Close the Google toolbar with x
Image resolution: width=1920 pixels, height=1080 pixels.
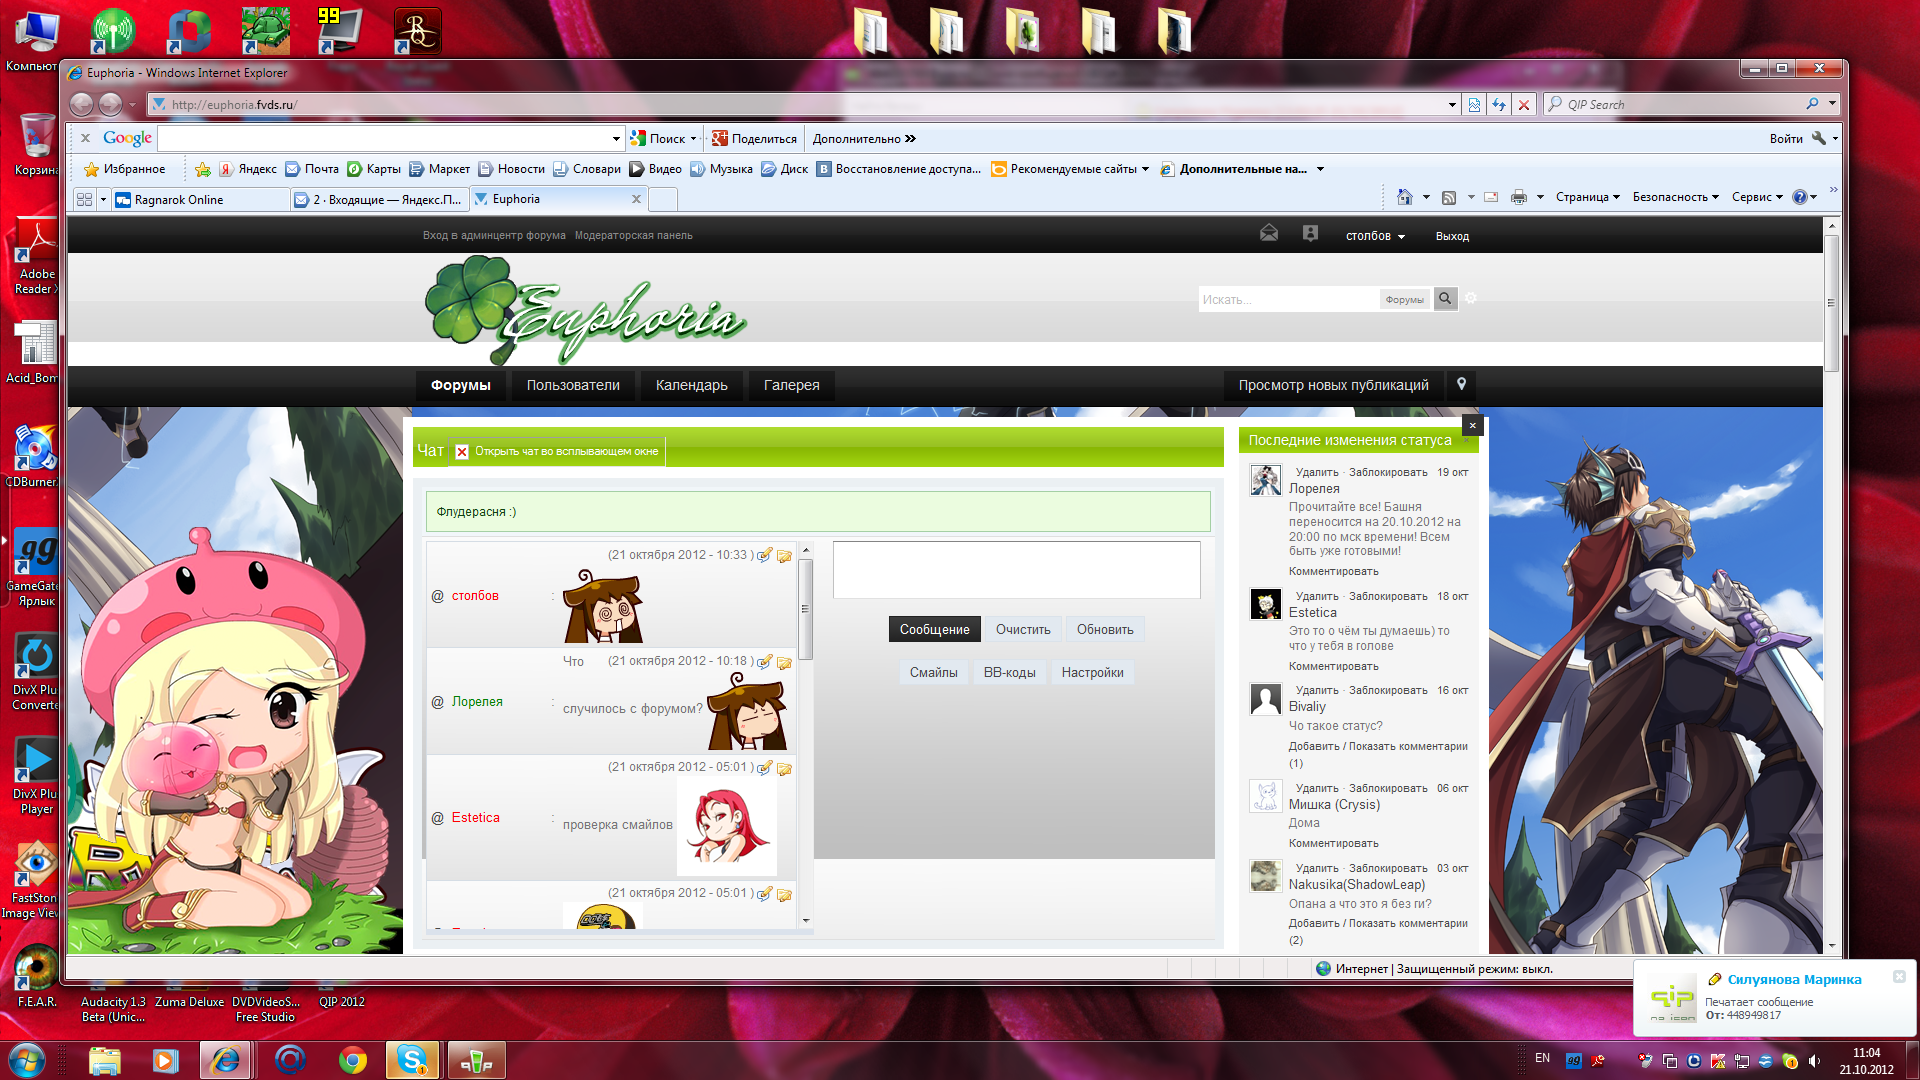[x=86, y=138]
